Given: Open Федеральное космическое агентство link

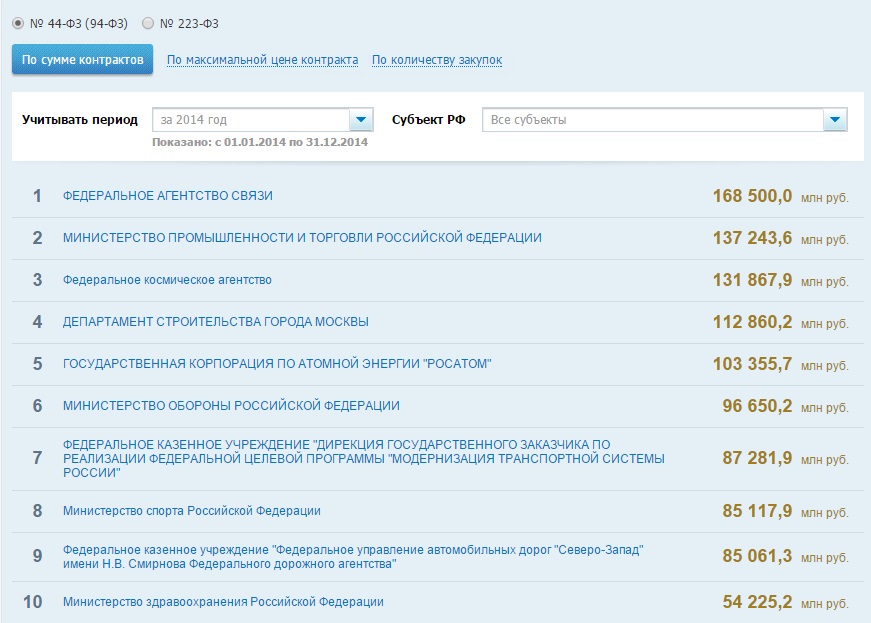Looking at the screenshot, I should click(167, 280).
